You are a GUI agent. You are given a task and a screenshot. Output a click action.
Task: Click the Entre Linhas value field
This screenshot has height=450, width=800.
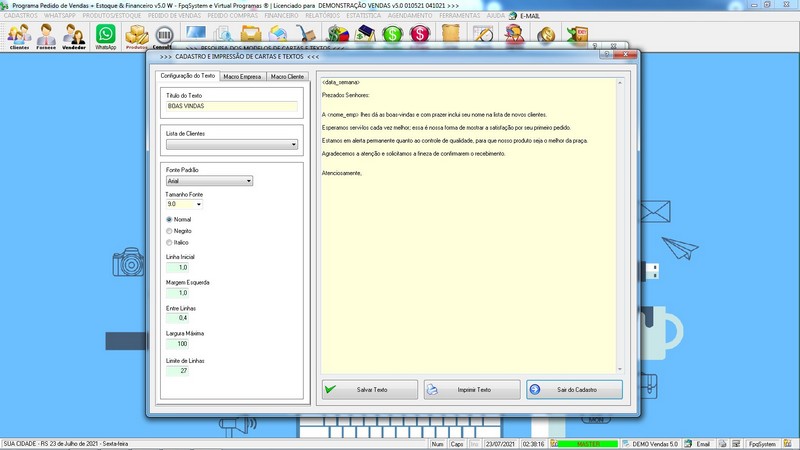point(178,318)
